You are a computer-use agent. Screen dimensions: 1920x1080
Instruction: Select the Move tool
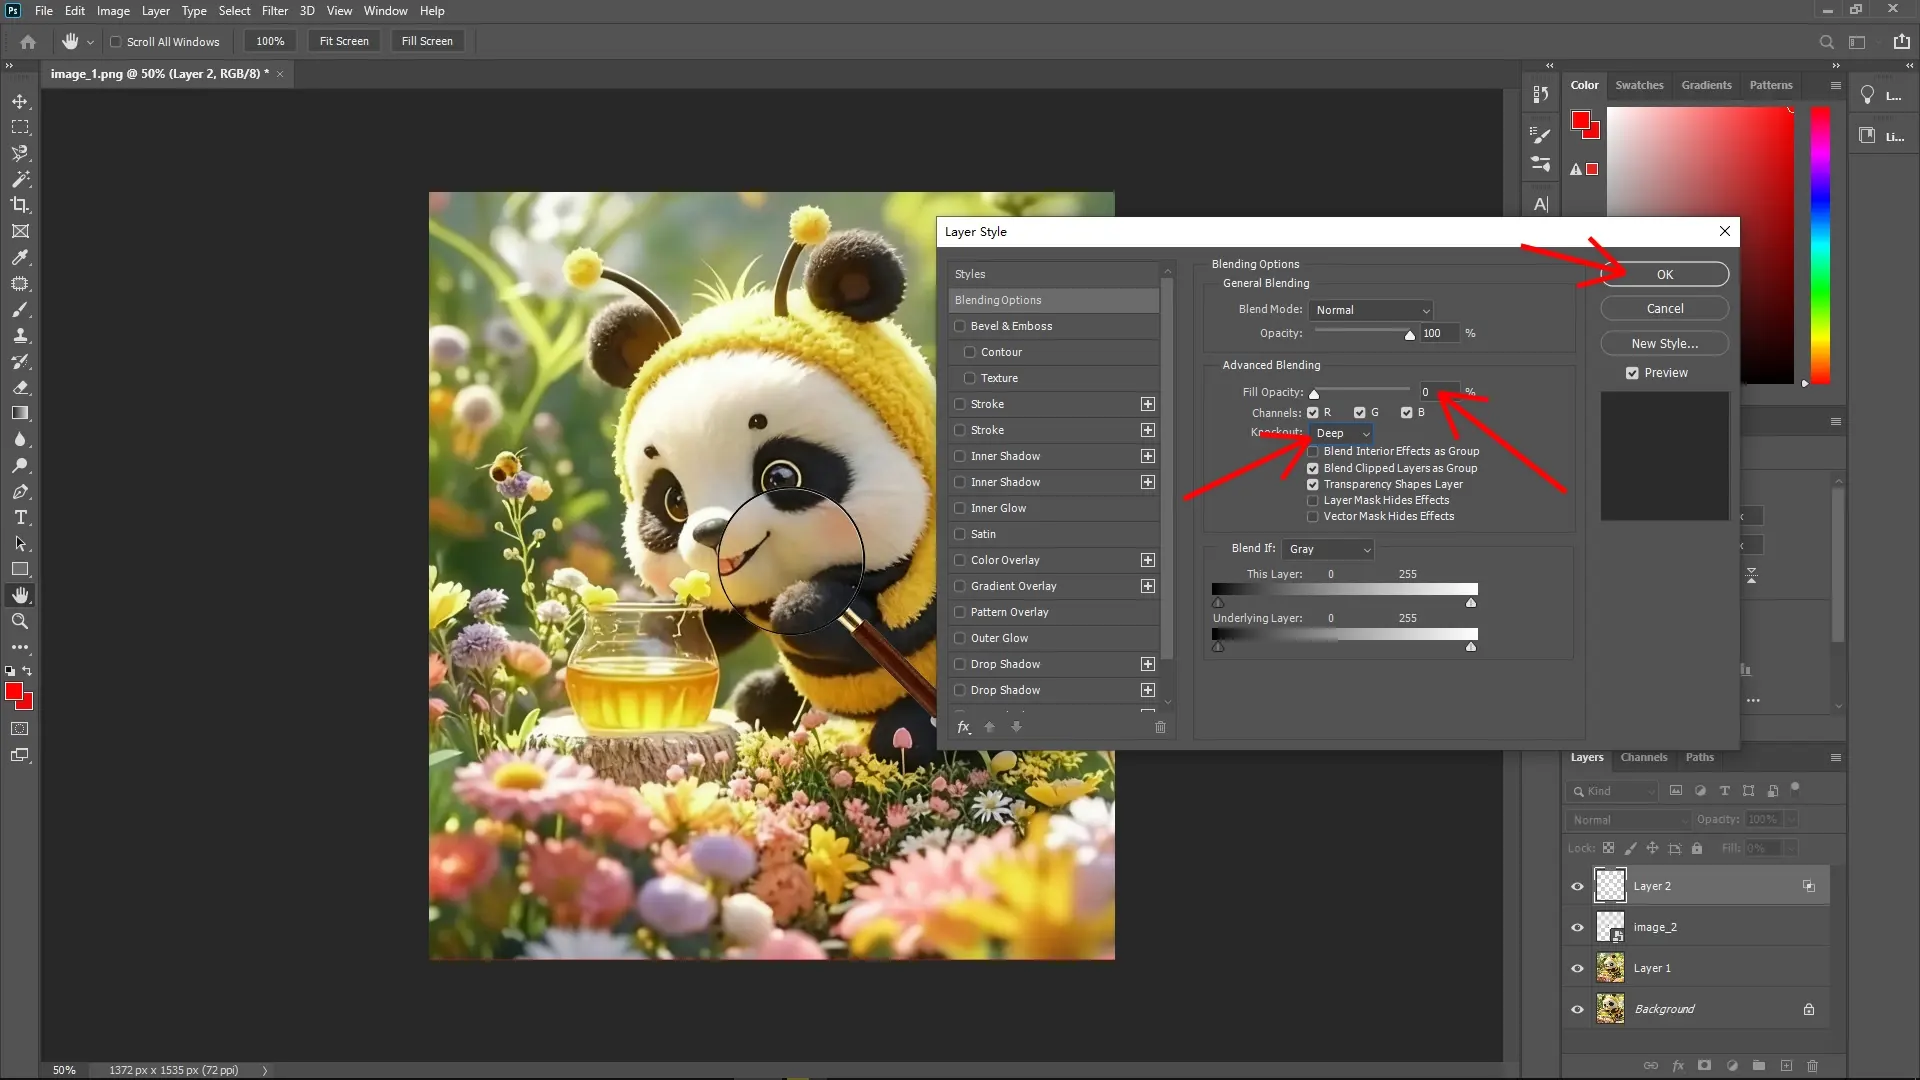click(20, 101)
